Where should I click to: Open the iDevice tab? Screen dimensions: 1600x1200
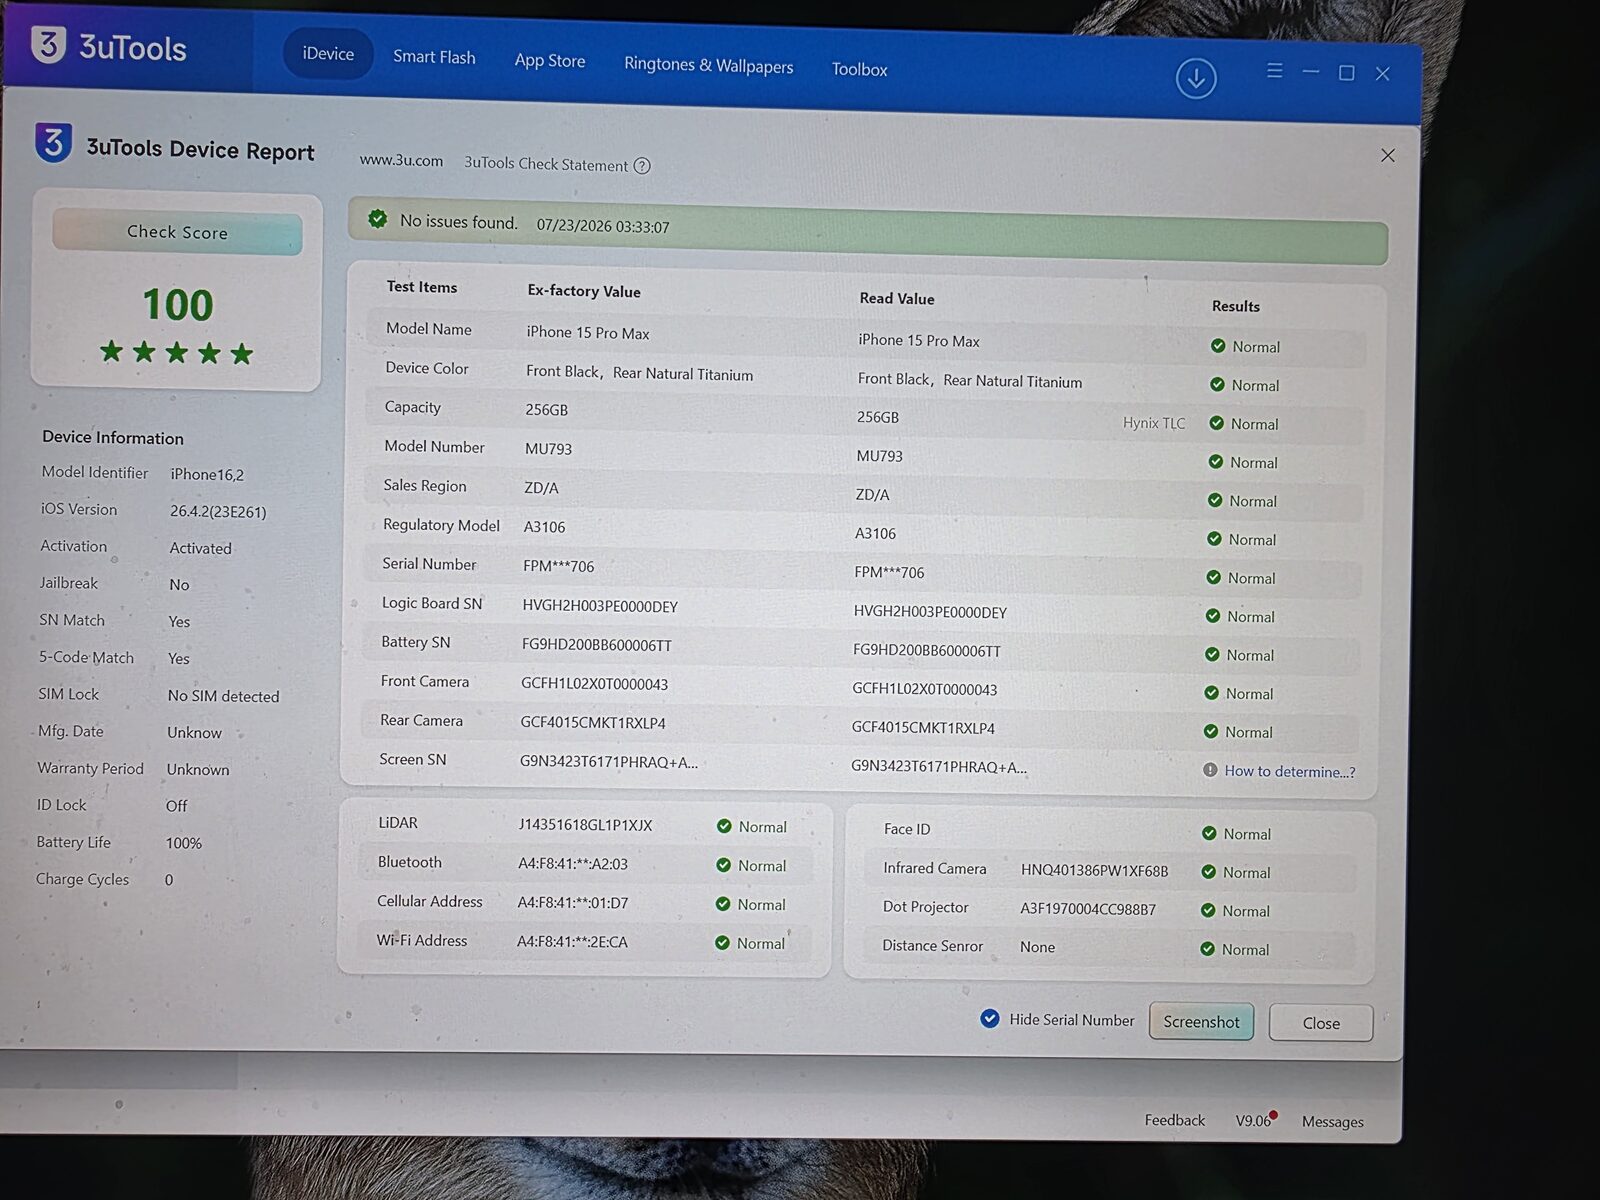pos(328,54)
